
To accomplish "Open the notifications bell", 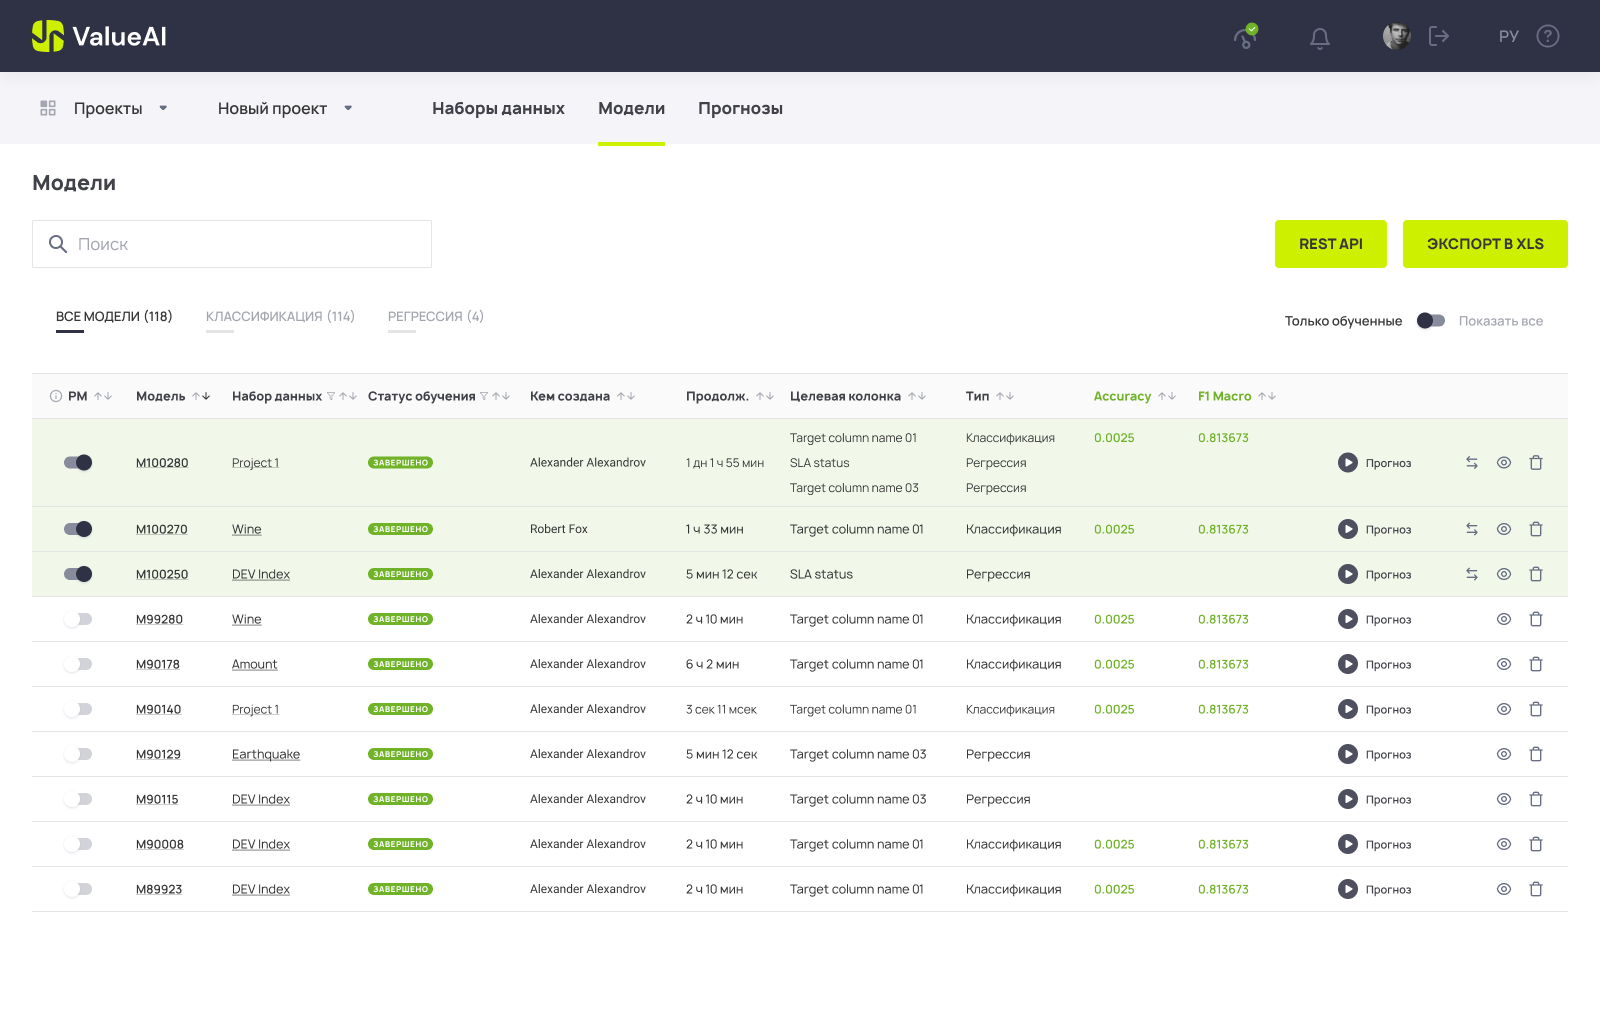I will pyautogui.click(x=1320, y=37).
